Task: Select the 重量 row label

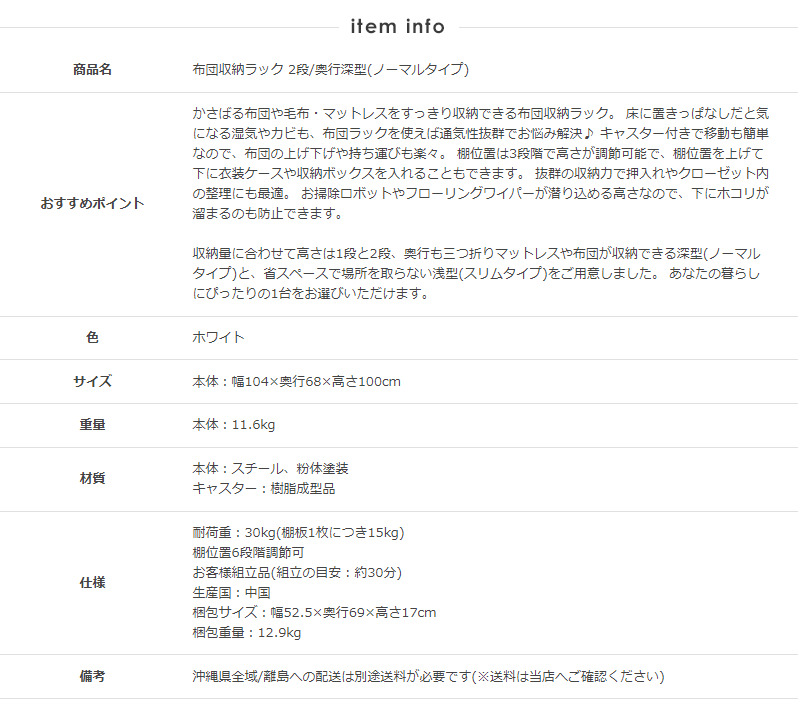Action: coord(92,424)
